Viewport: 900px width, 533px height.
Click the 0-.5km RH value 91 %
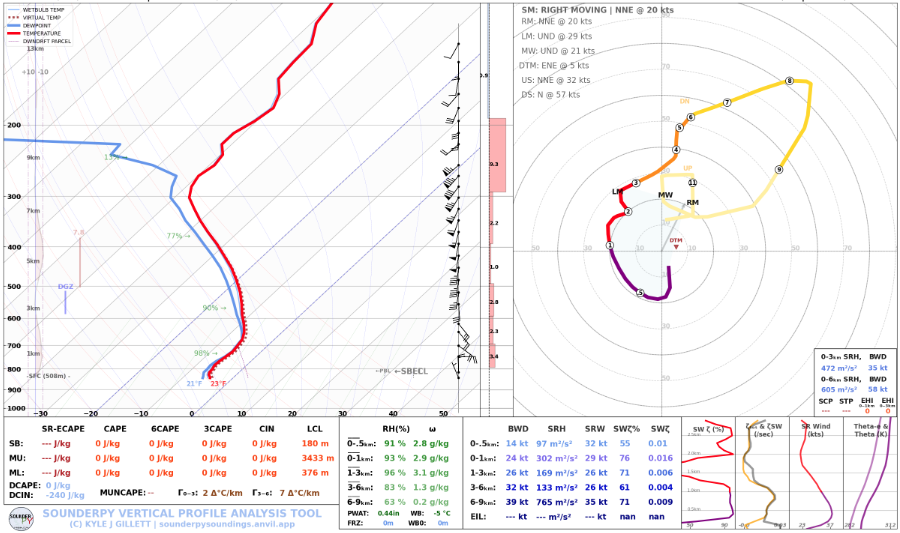pos(394,443)
